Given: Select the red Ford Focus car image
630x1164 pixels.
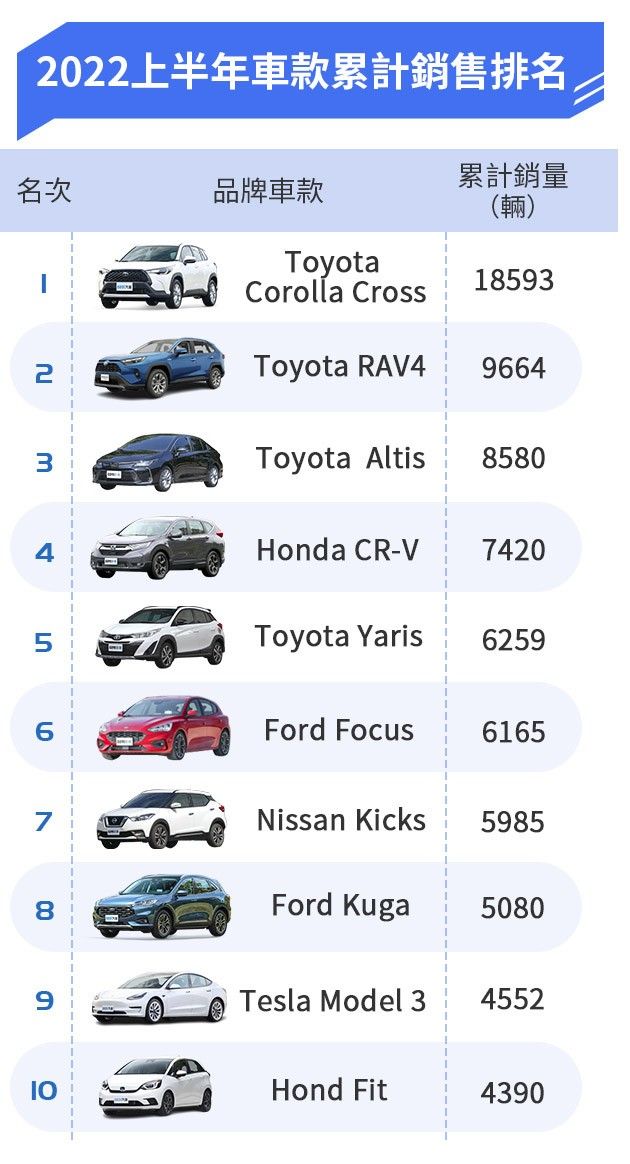Looking at the screenshot, I should click(163, 727).
